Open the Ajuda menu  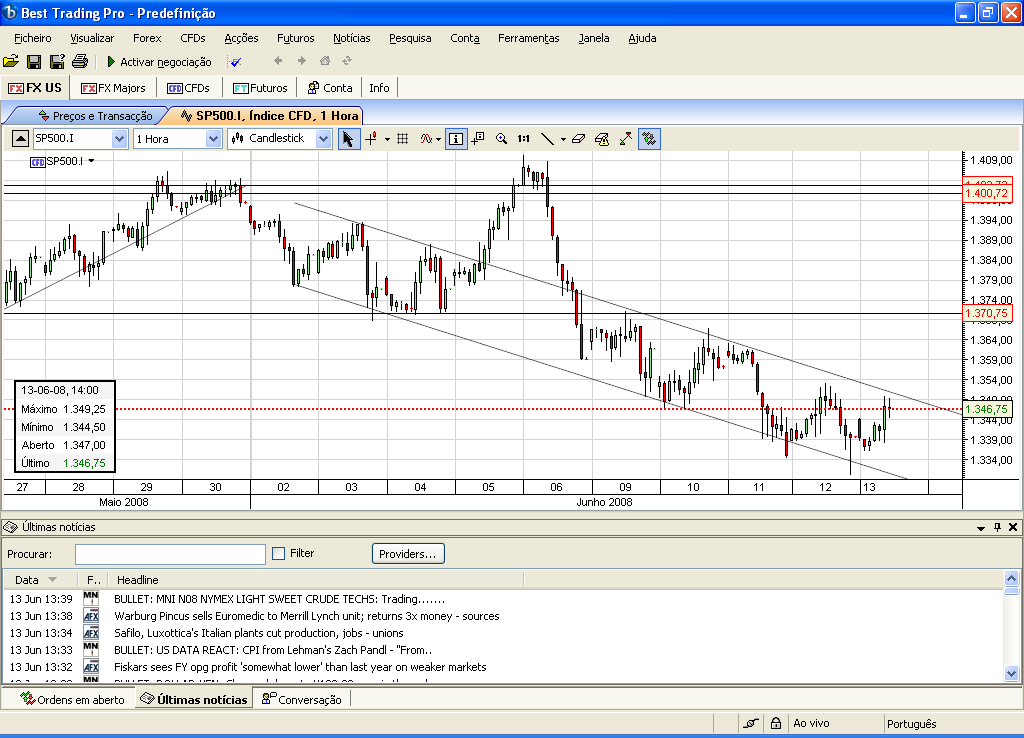642,38
